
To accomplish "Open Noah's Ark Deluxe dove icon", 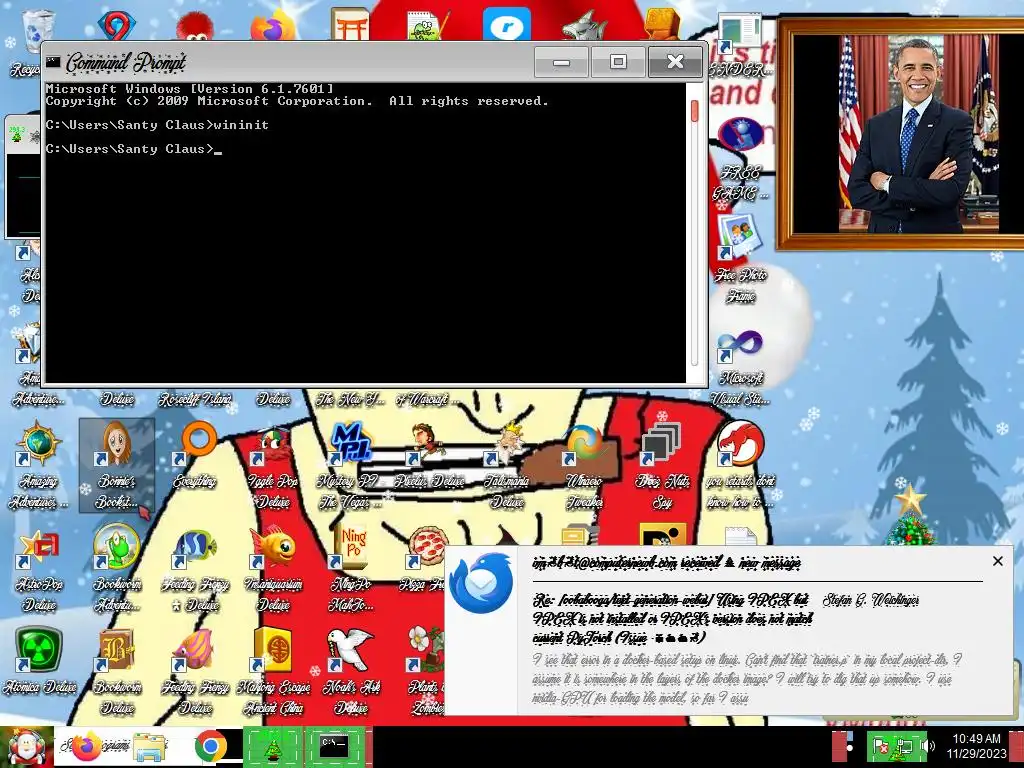I will (351, 671).
